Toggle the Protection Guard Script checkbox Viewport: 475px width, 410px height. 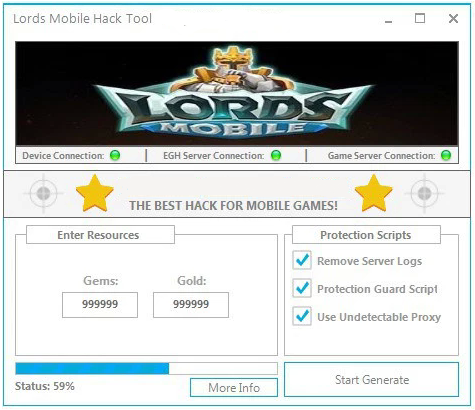(x=302, y=288)
